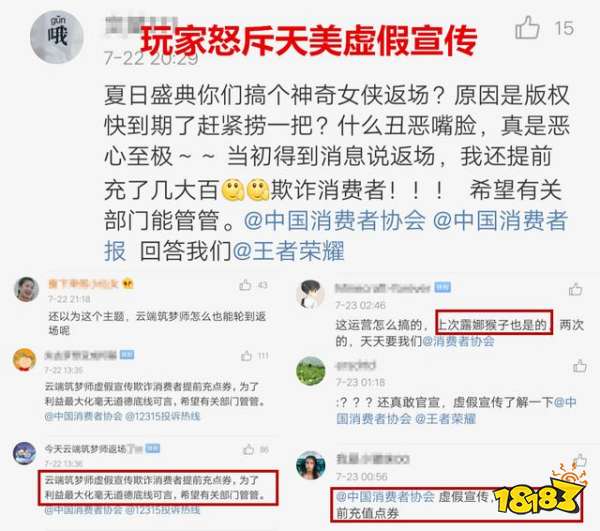The width and height of the screenshot is (600, 531).
Task: Click the 18183 logo watermark
Action: pos(540,492)
